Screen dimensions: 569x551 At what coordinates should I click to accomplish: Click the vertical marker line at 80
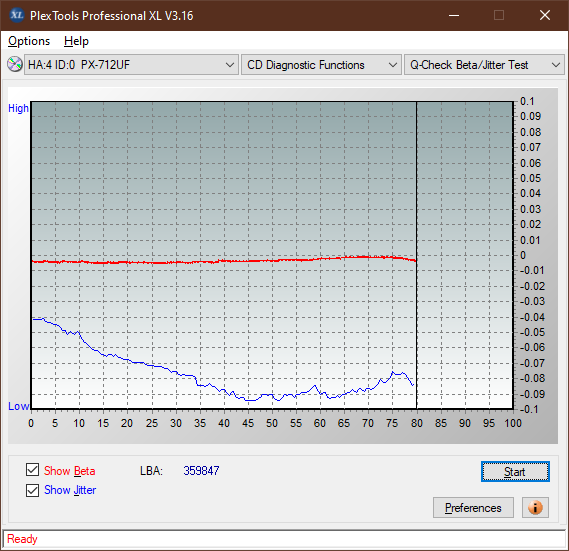coord(417,255)
